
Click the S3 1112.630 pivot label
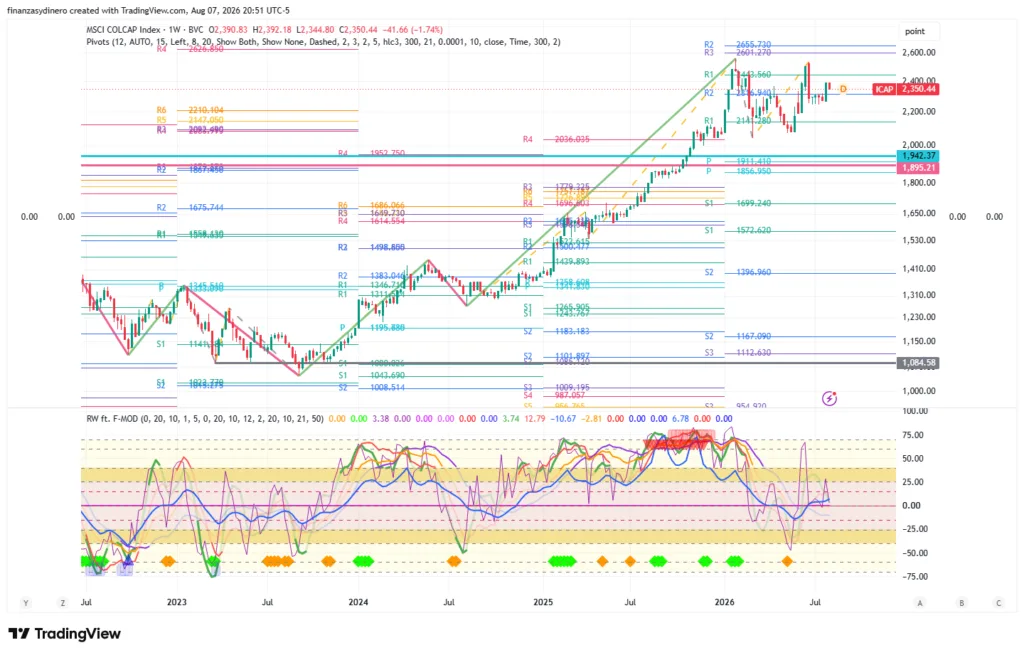[x=738, y=353]
